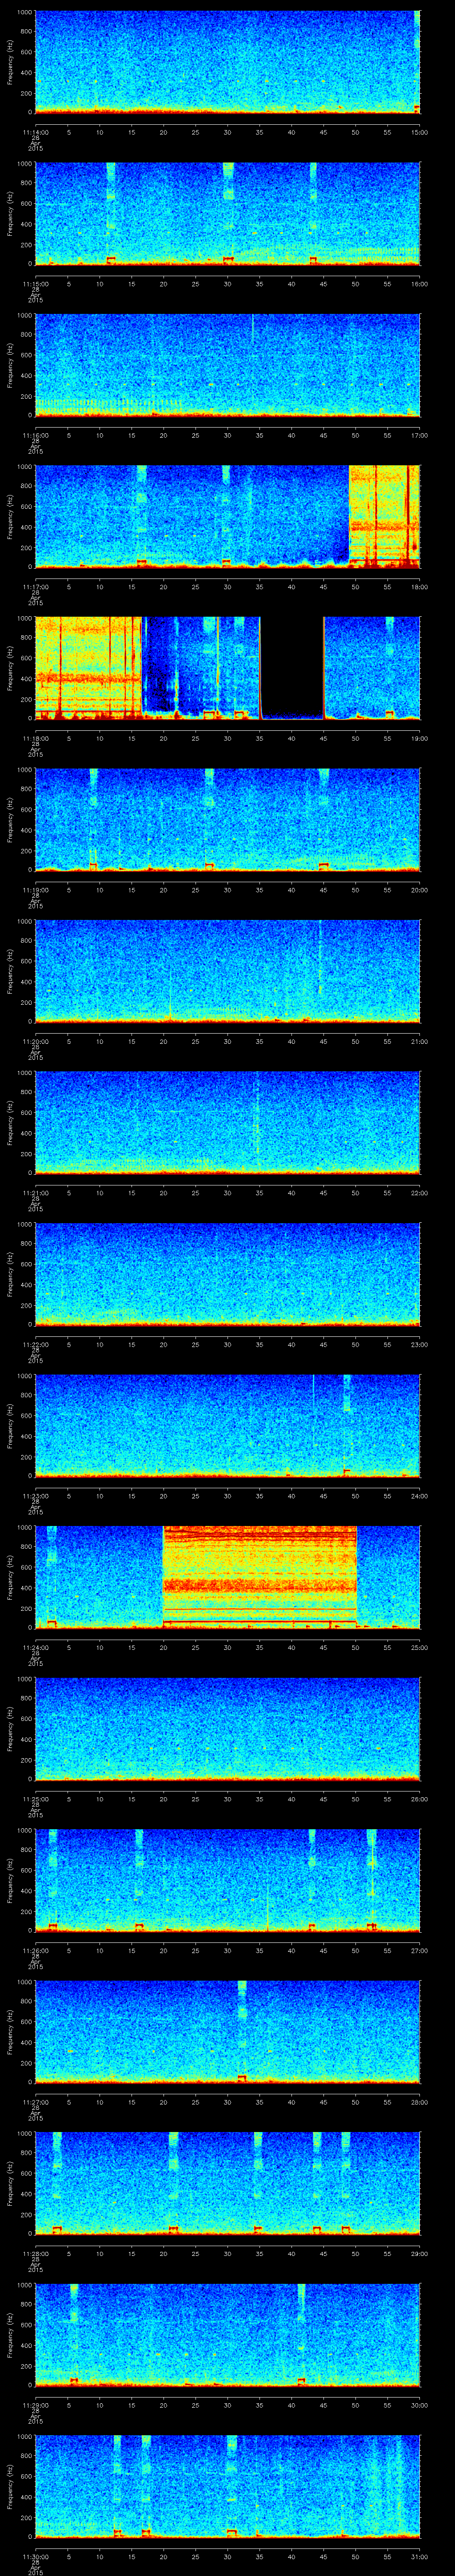Image resolution: width=455 pixels, height=2576 pixels.
Task: Click the '11:30:00' start time label
Action: [35, 2556]
